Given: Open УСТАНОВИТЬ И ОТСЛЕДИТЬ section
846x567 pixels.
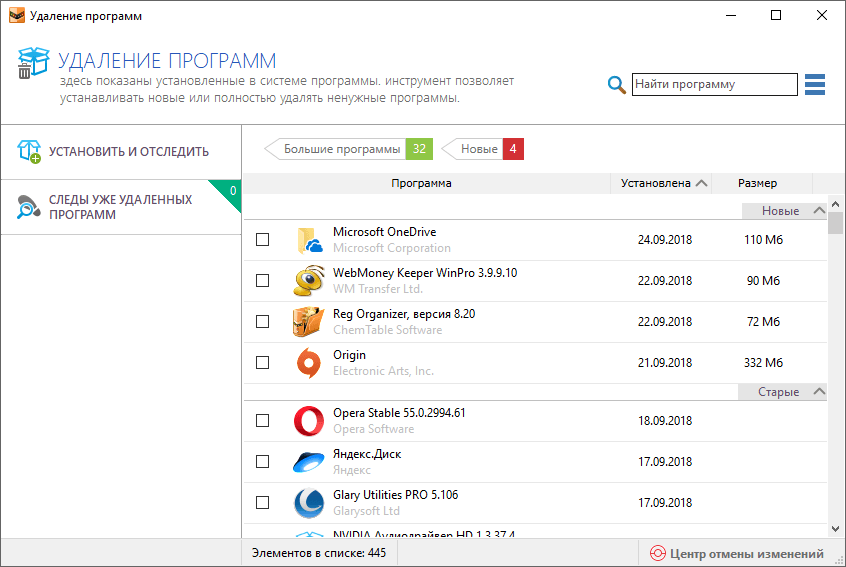Looking at the screenshot, I should tap(121, 152).
